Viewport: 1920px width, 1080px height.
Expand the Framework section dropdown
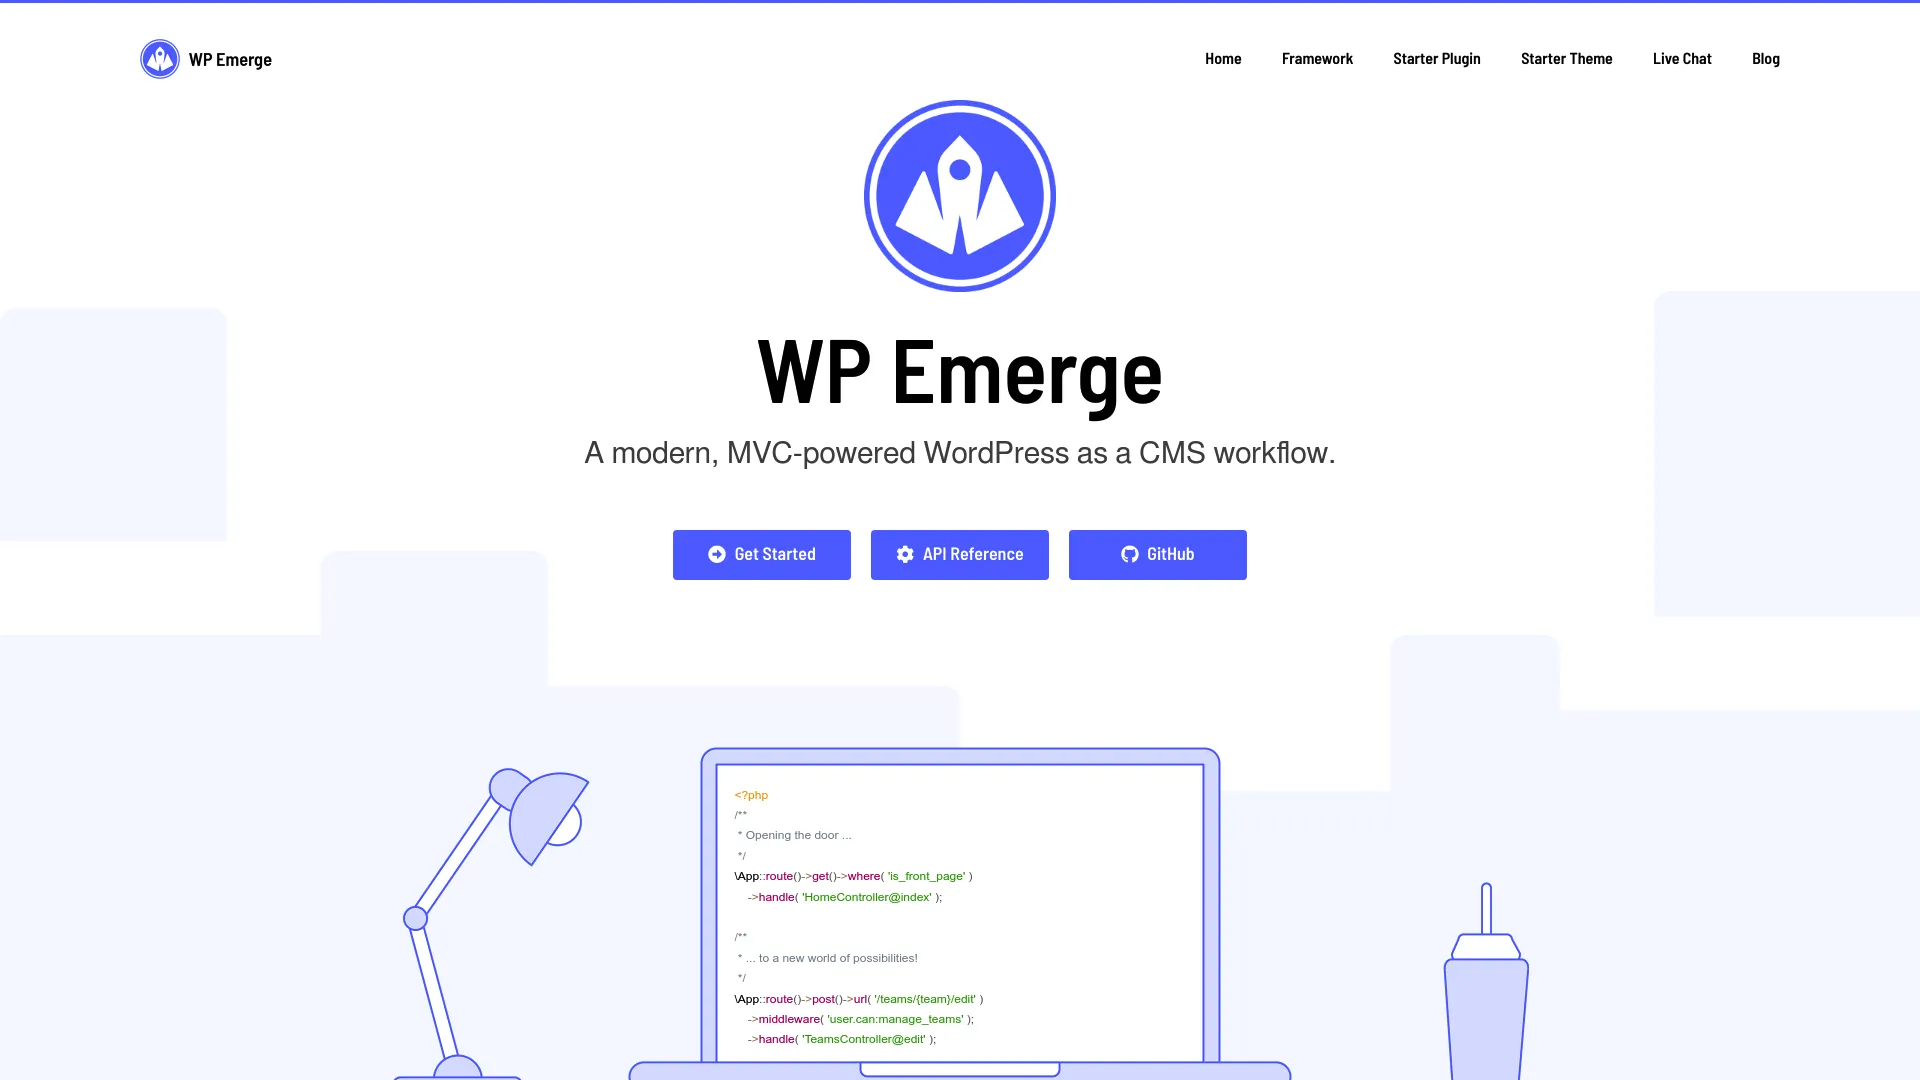point(1317,58)
